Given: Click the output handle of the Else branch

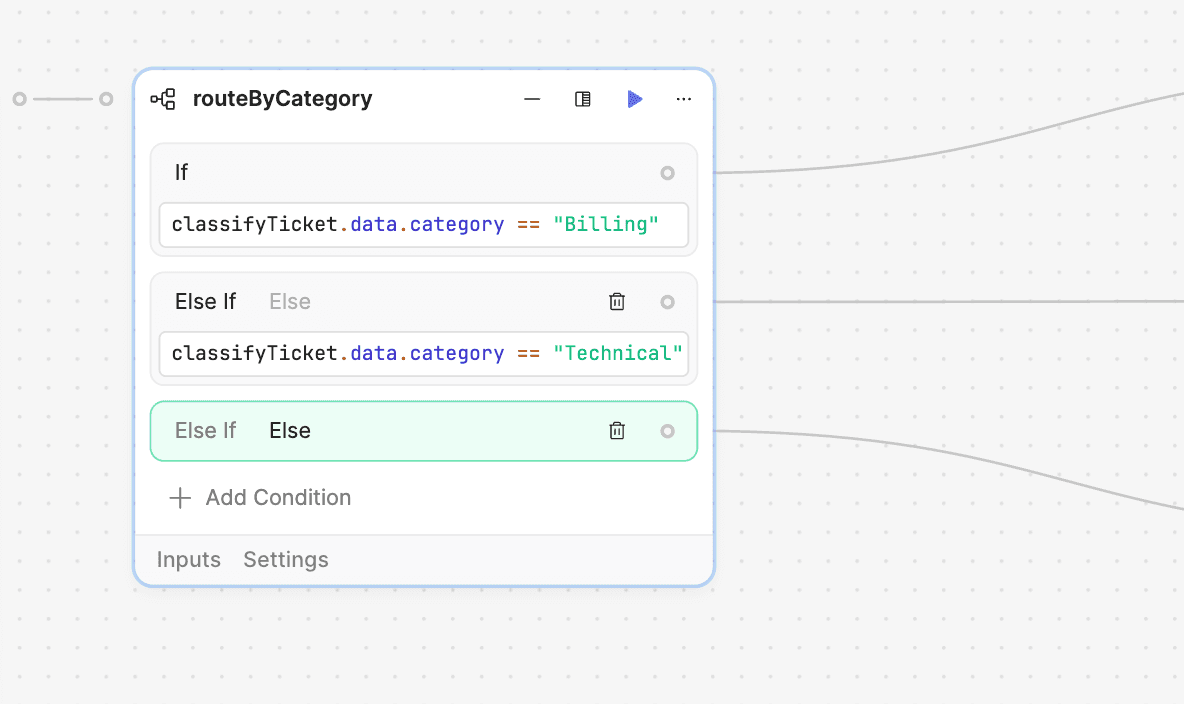Looking at the screenshot, I should pyautogui.click(x=667, y=430).
